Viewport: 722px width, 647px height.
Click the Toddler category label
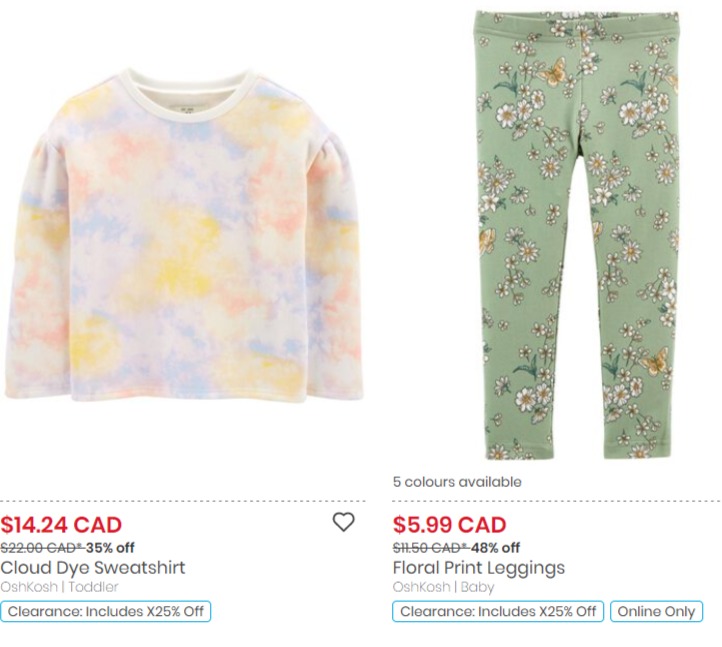93,587
